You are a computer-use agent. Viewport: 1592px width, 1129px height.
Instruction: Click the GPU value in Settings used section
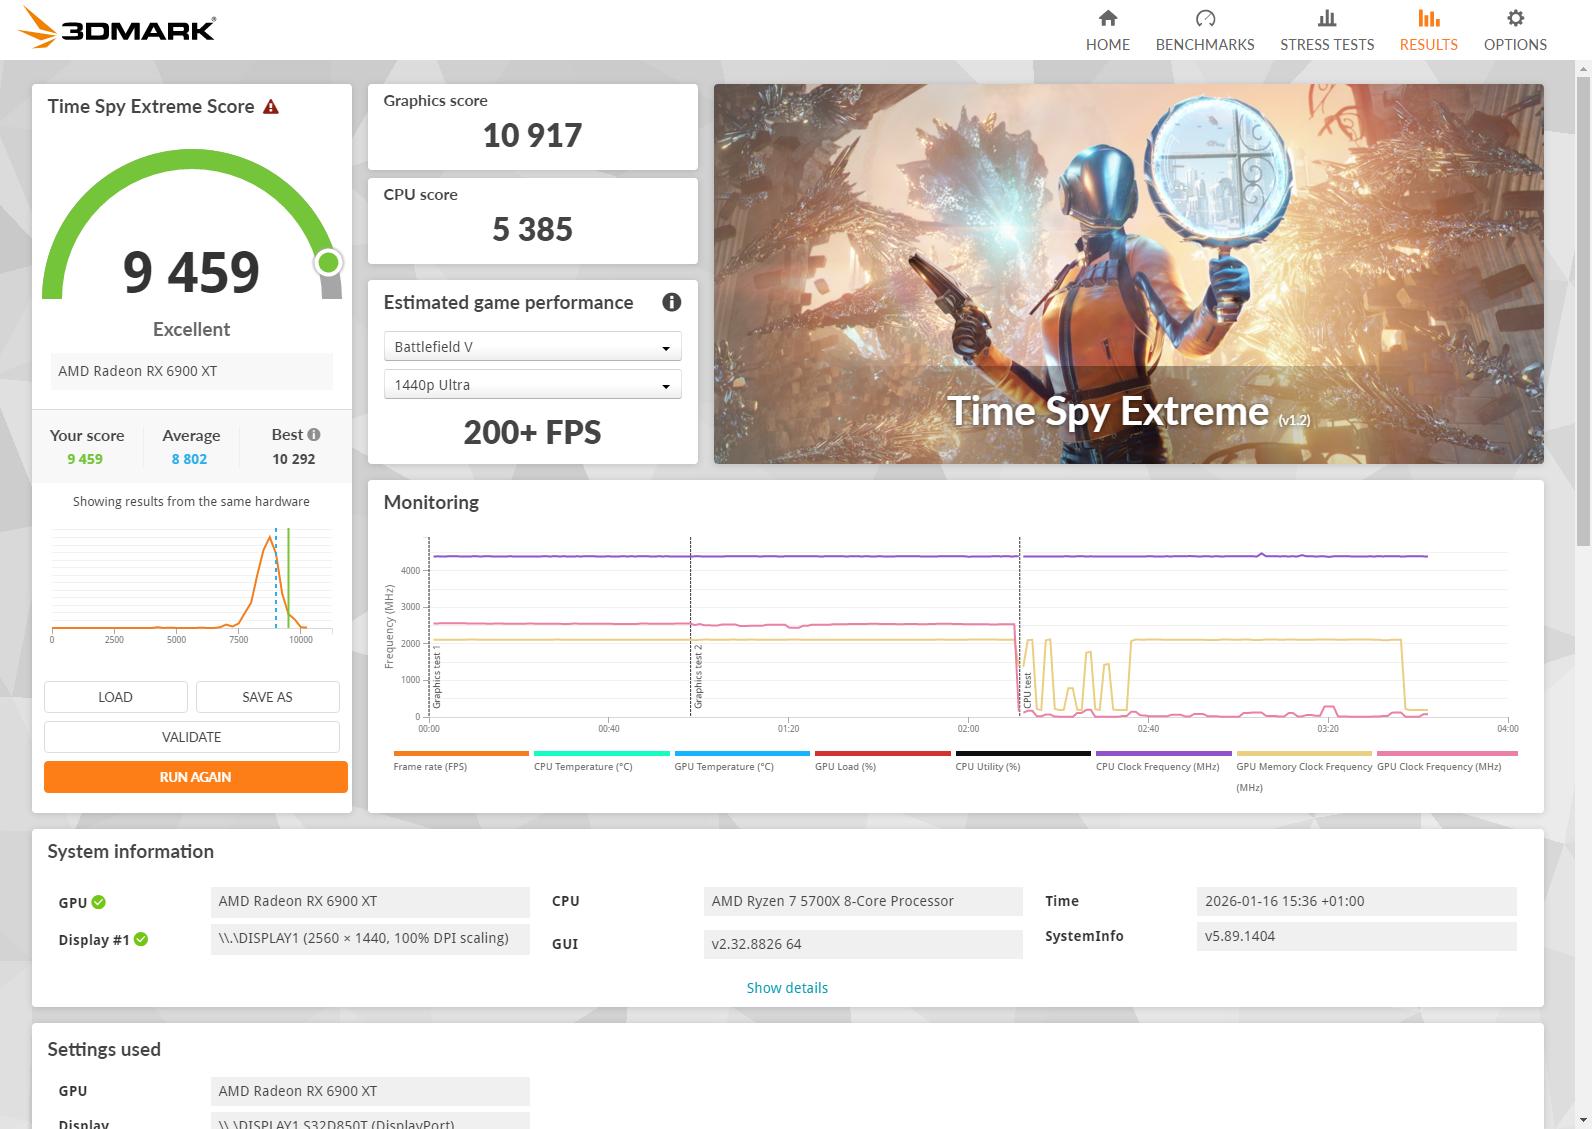coord(370,1091)
